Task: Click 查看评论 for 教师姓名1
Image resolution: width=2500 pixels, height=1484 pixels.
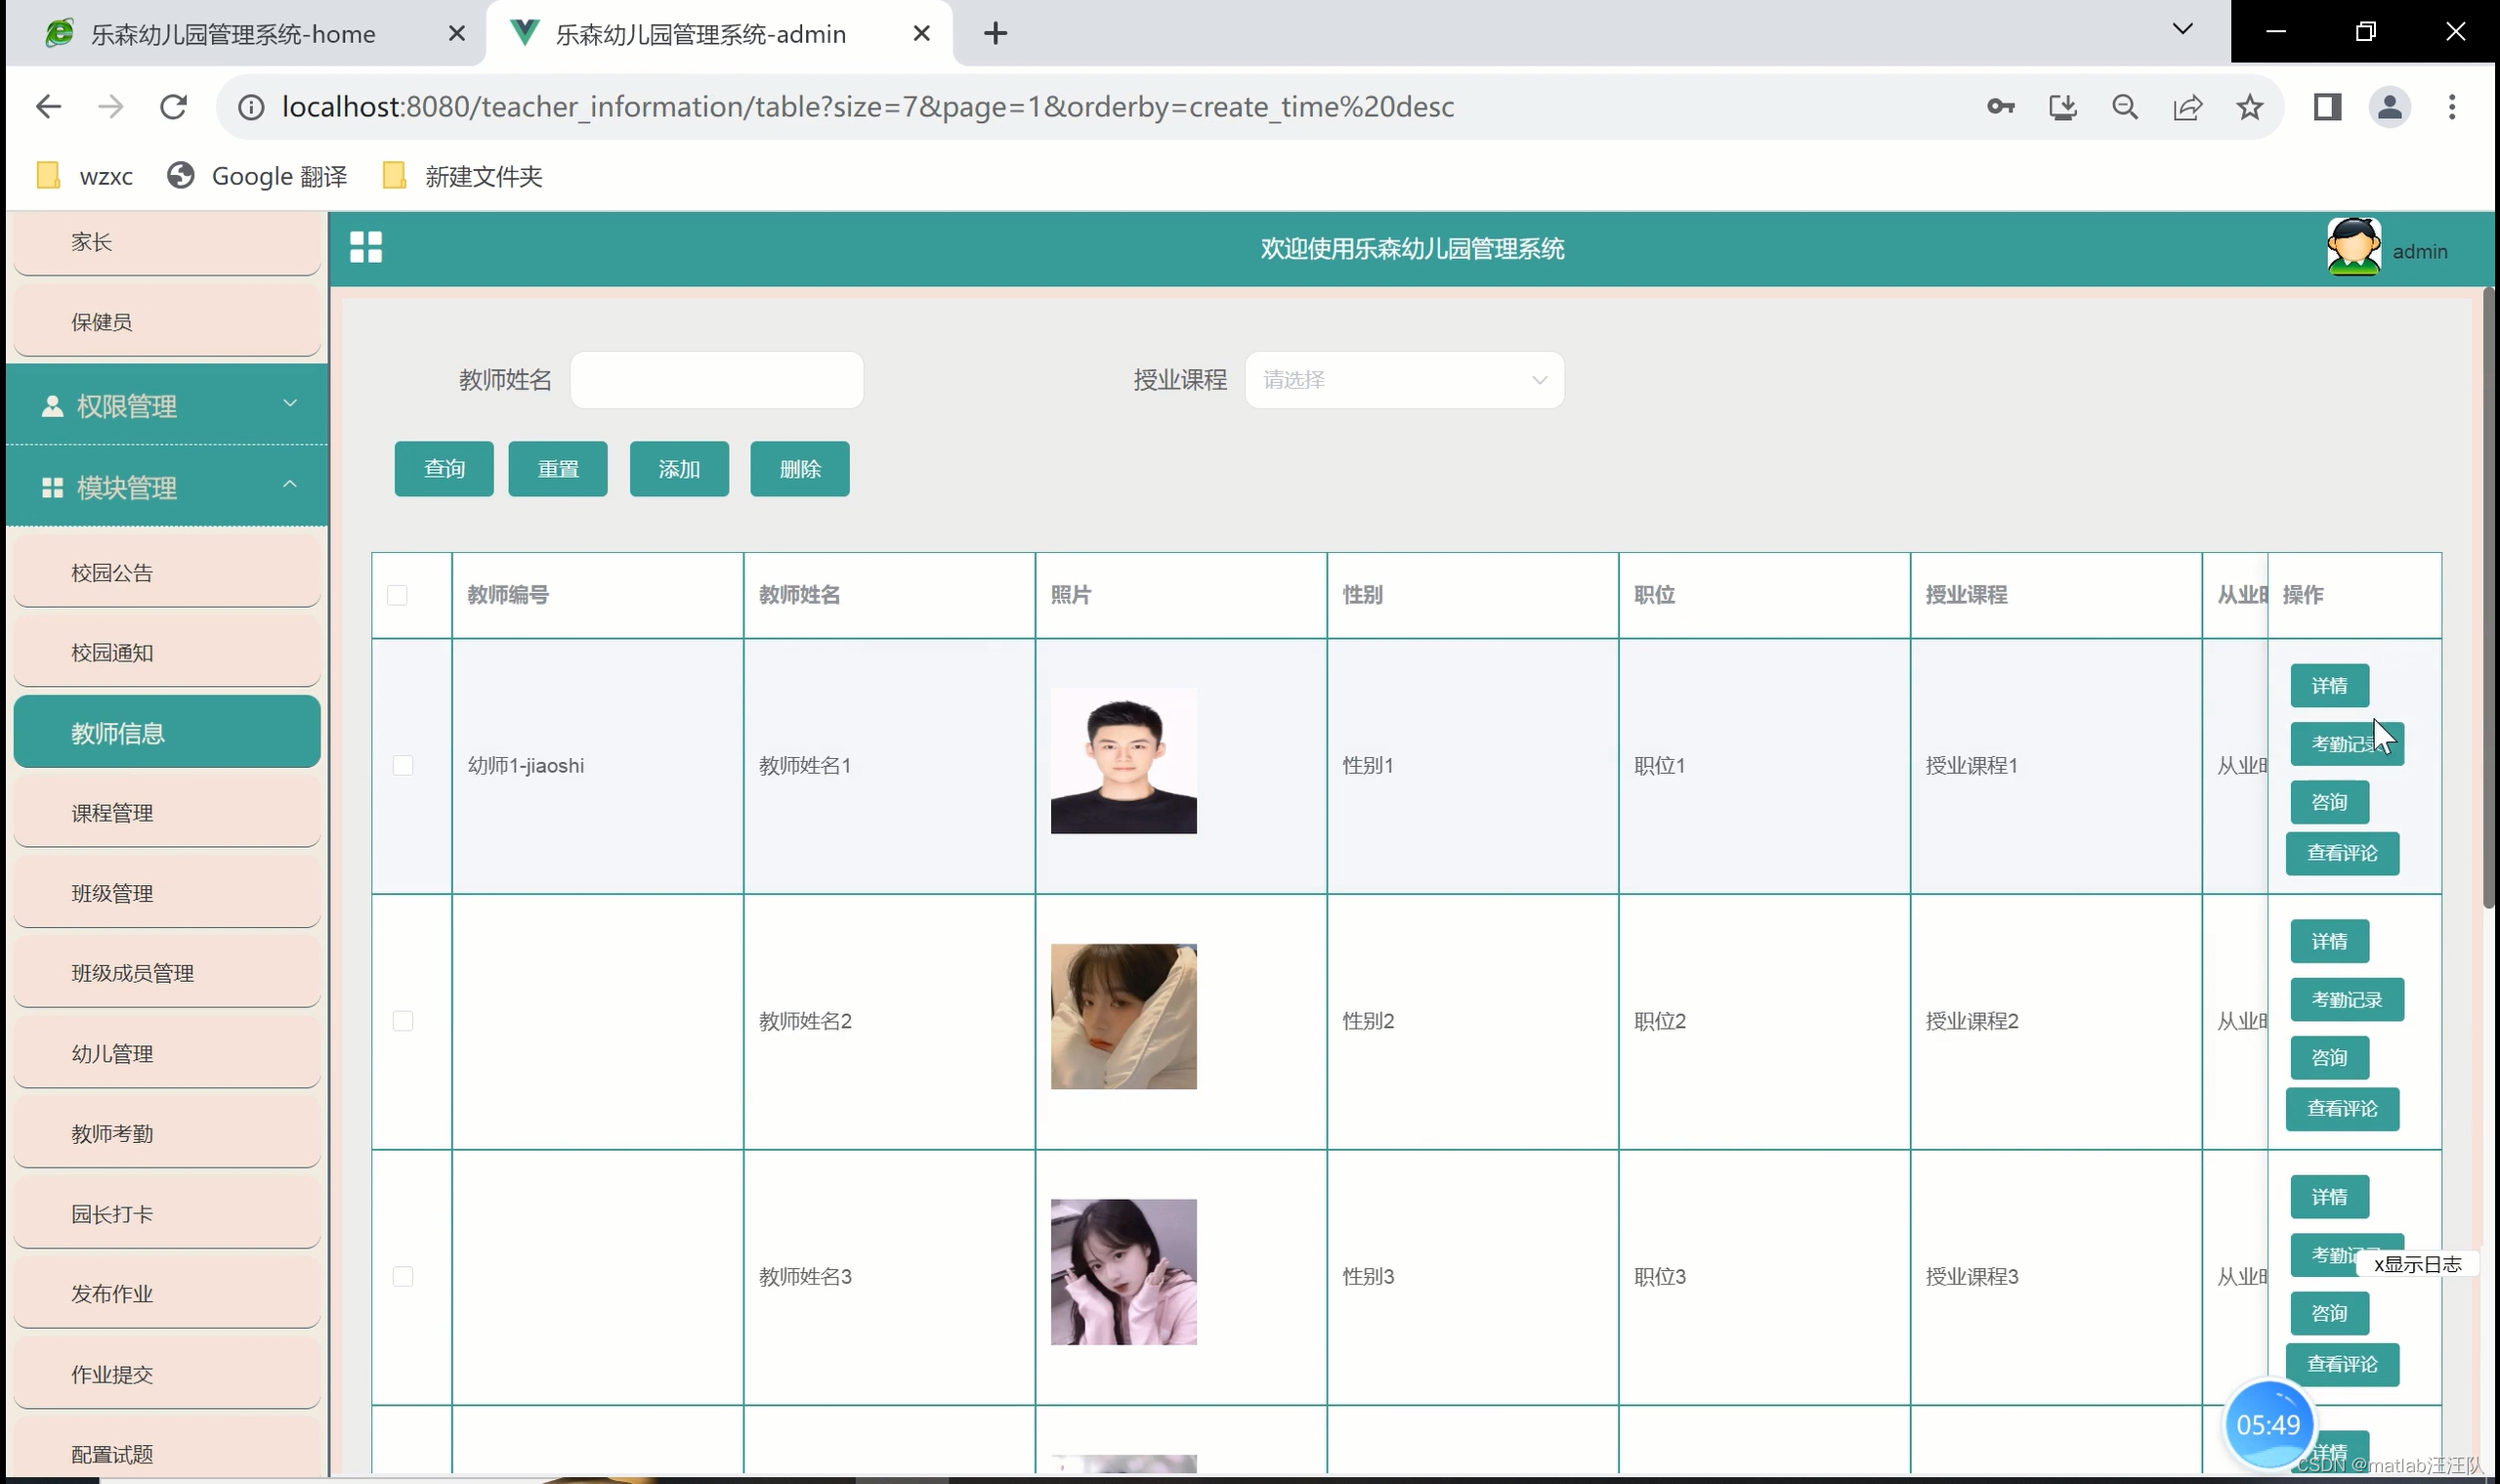Action: click(2341, 853)
